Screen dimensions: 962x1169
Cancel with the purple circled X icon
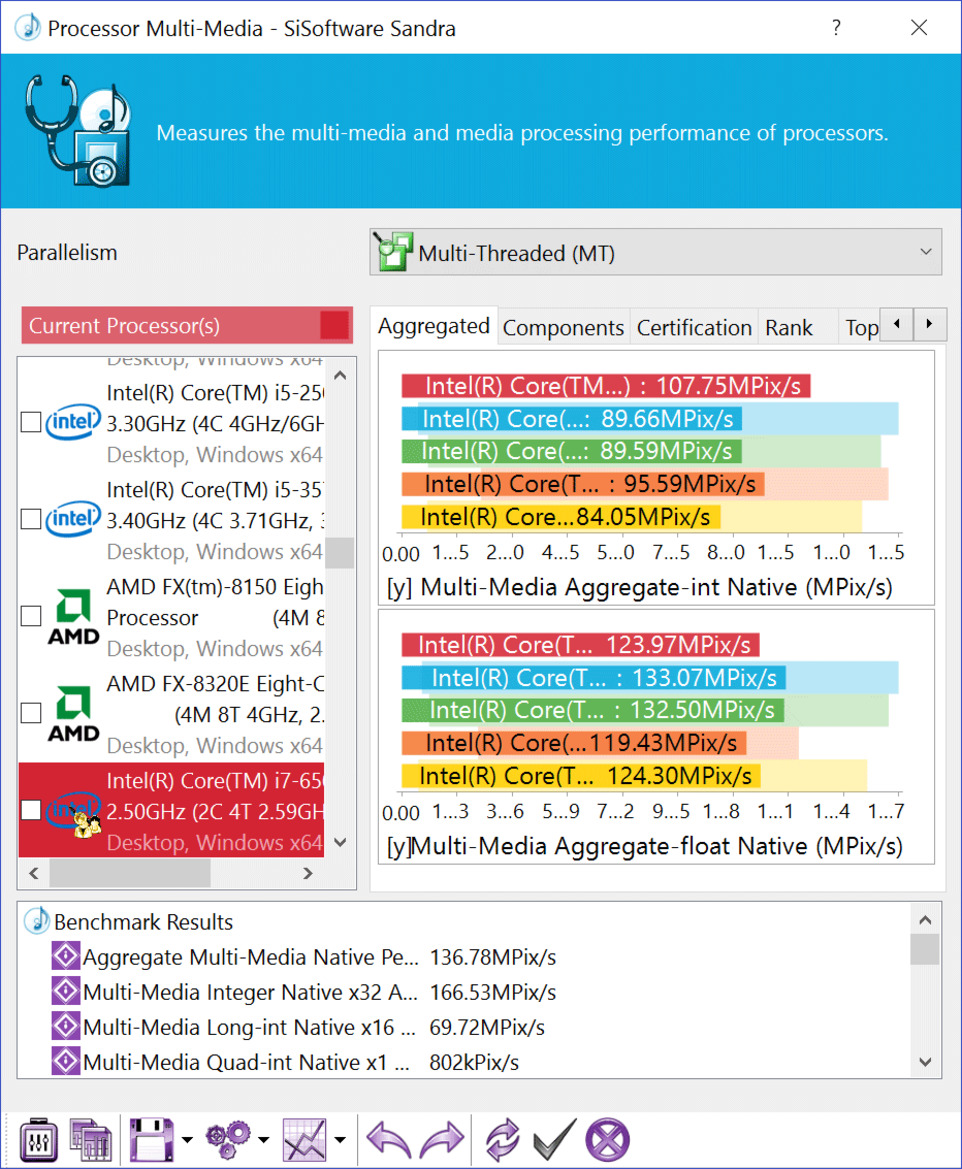click(x=608, y=1139)
